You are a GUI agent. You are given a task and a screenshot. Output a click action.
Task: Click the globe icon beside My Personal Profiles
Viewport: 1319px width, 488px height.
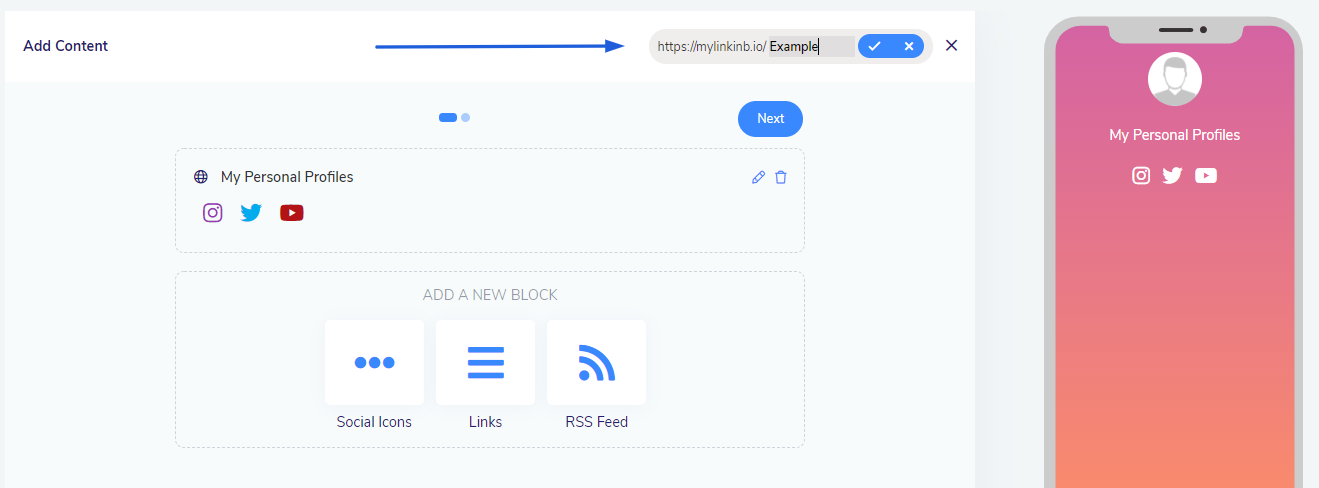(x=201, y=177)
